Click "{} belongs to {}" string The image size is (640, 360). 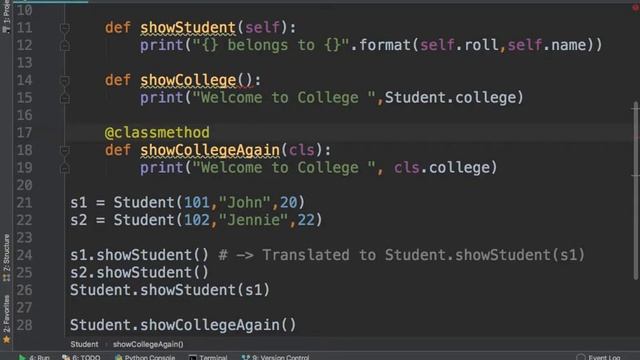pos(271,45)
